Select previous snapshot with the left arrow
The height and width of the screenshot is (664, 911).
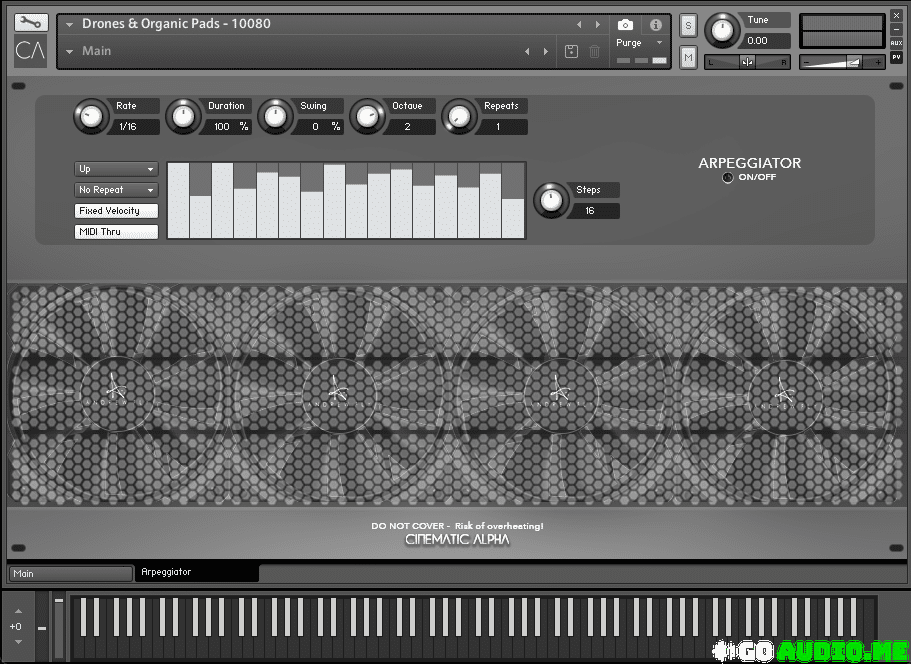tap(528, 51)
